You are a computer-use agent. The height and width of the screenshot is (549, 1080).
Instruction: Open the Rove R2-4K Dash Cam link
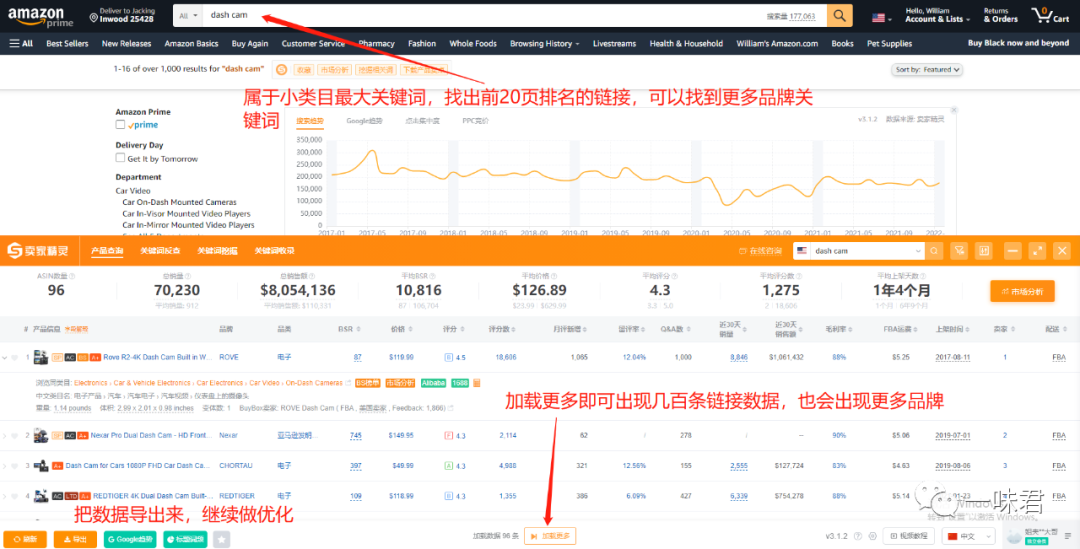pos(157,358)
